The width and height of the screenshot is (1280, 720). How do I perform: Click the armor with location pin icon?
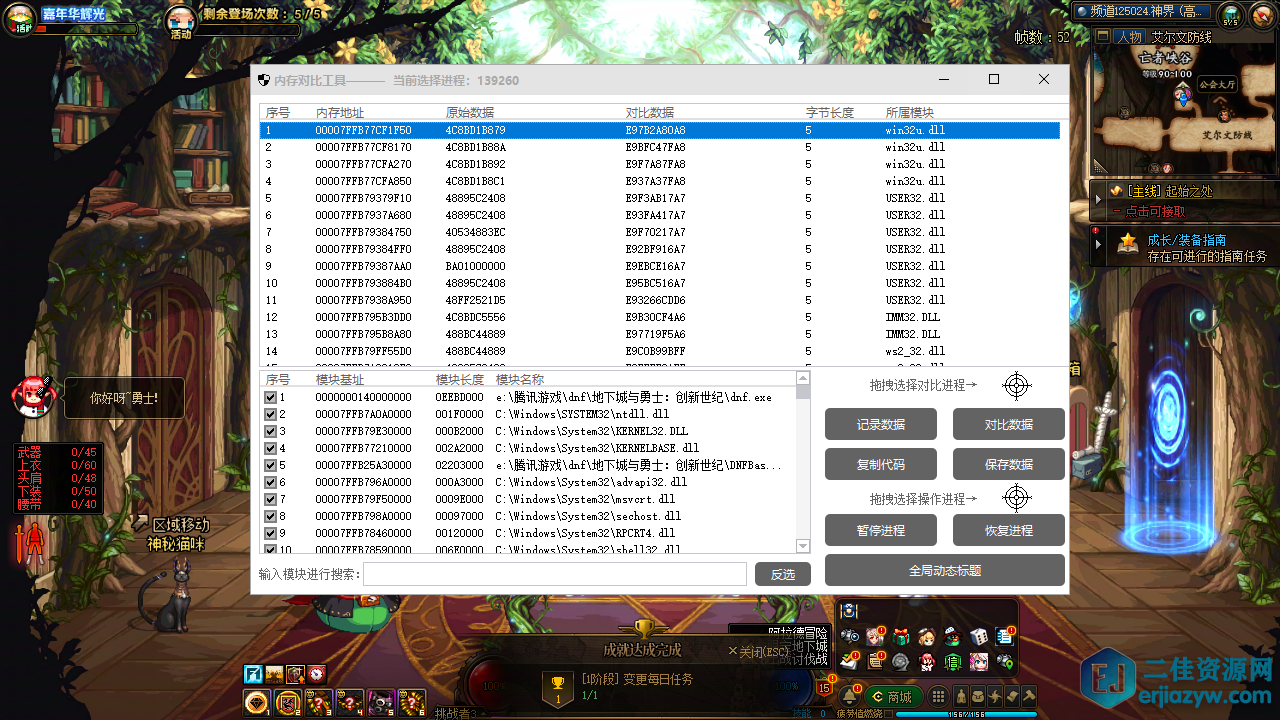click(1004, 661)
